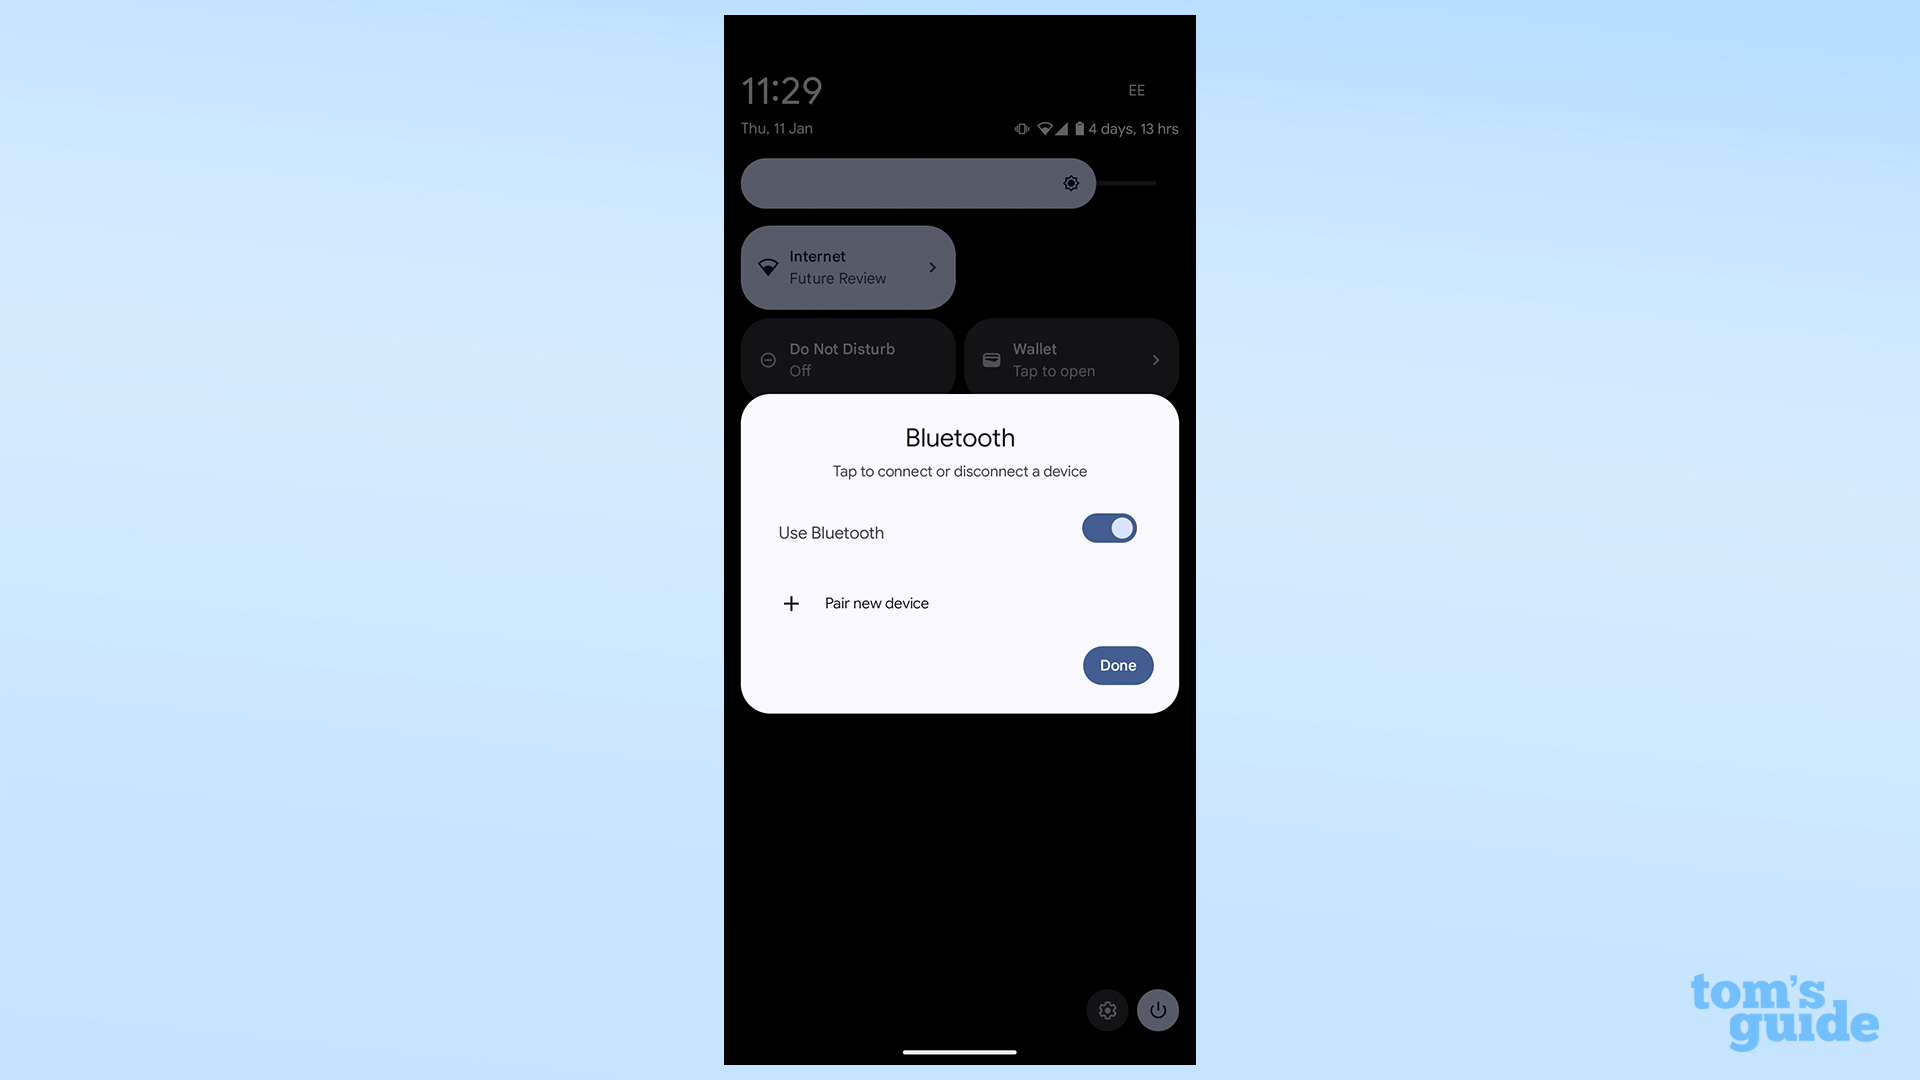
Task: Select the Internet network tile
Action: click(848, 268)
